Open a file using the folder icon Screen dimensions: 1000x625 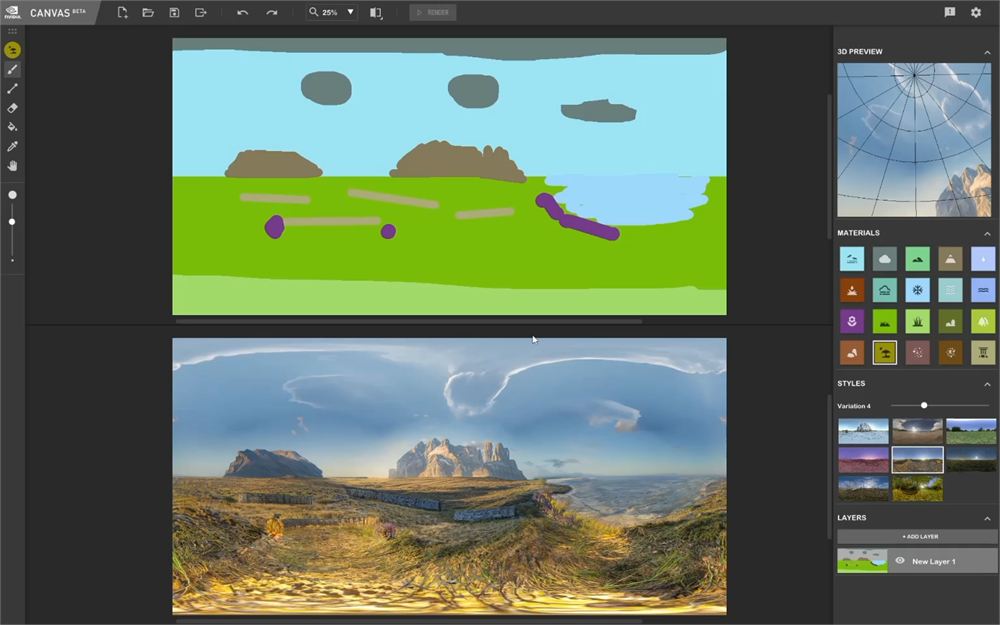pos(148,12)
